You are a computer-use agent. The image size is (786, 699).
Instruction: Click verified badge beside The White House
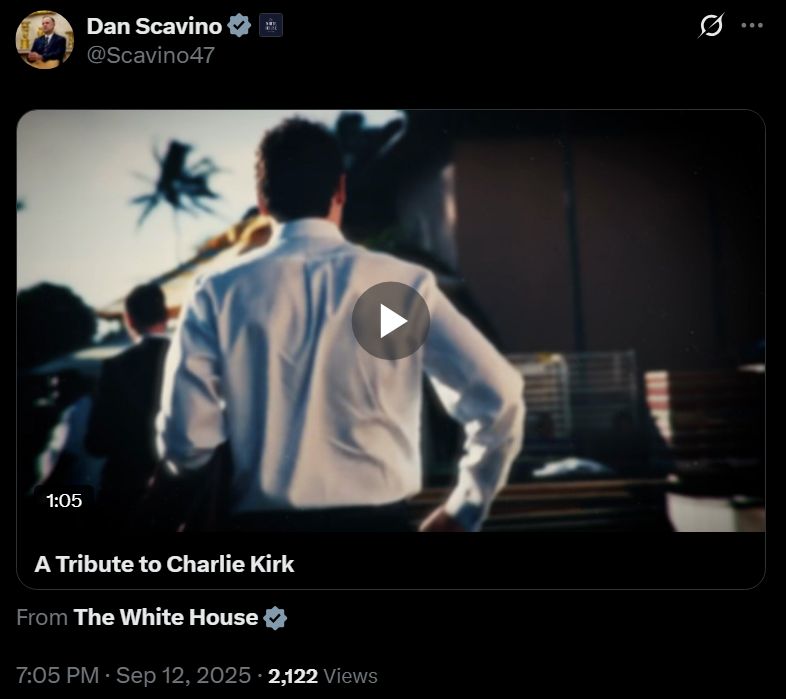coord(275,618)
